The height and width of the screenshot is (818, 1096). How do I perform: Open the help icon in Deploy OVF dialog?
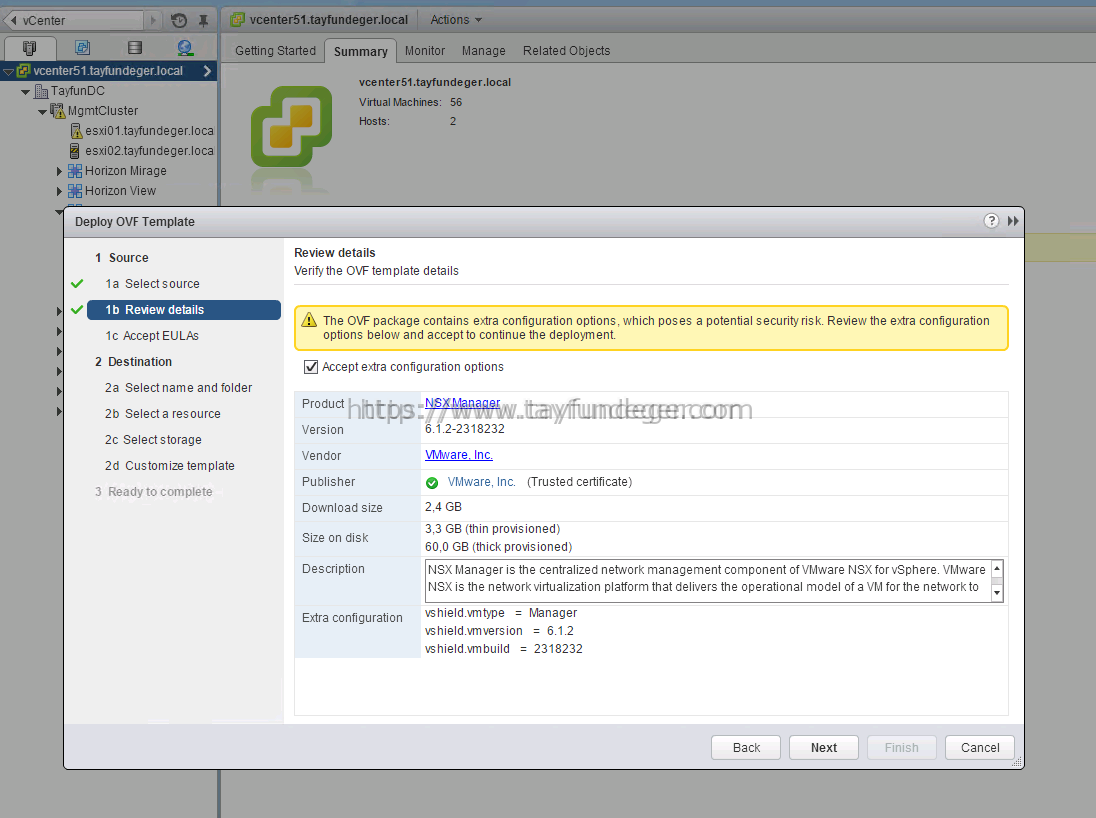991,221
